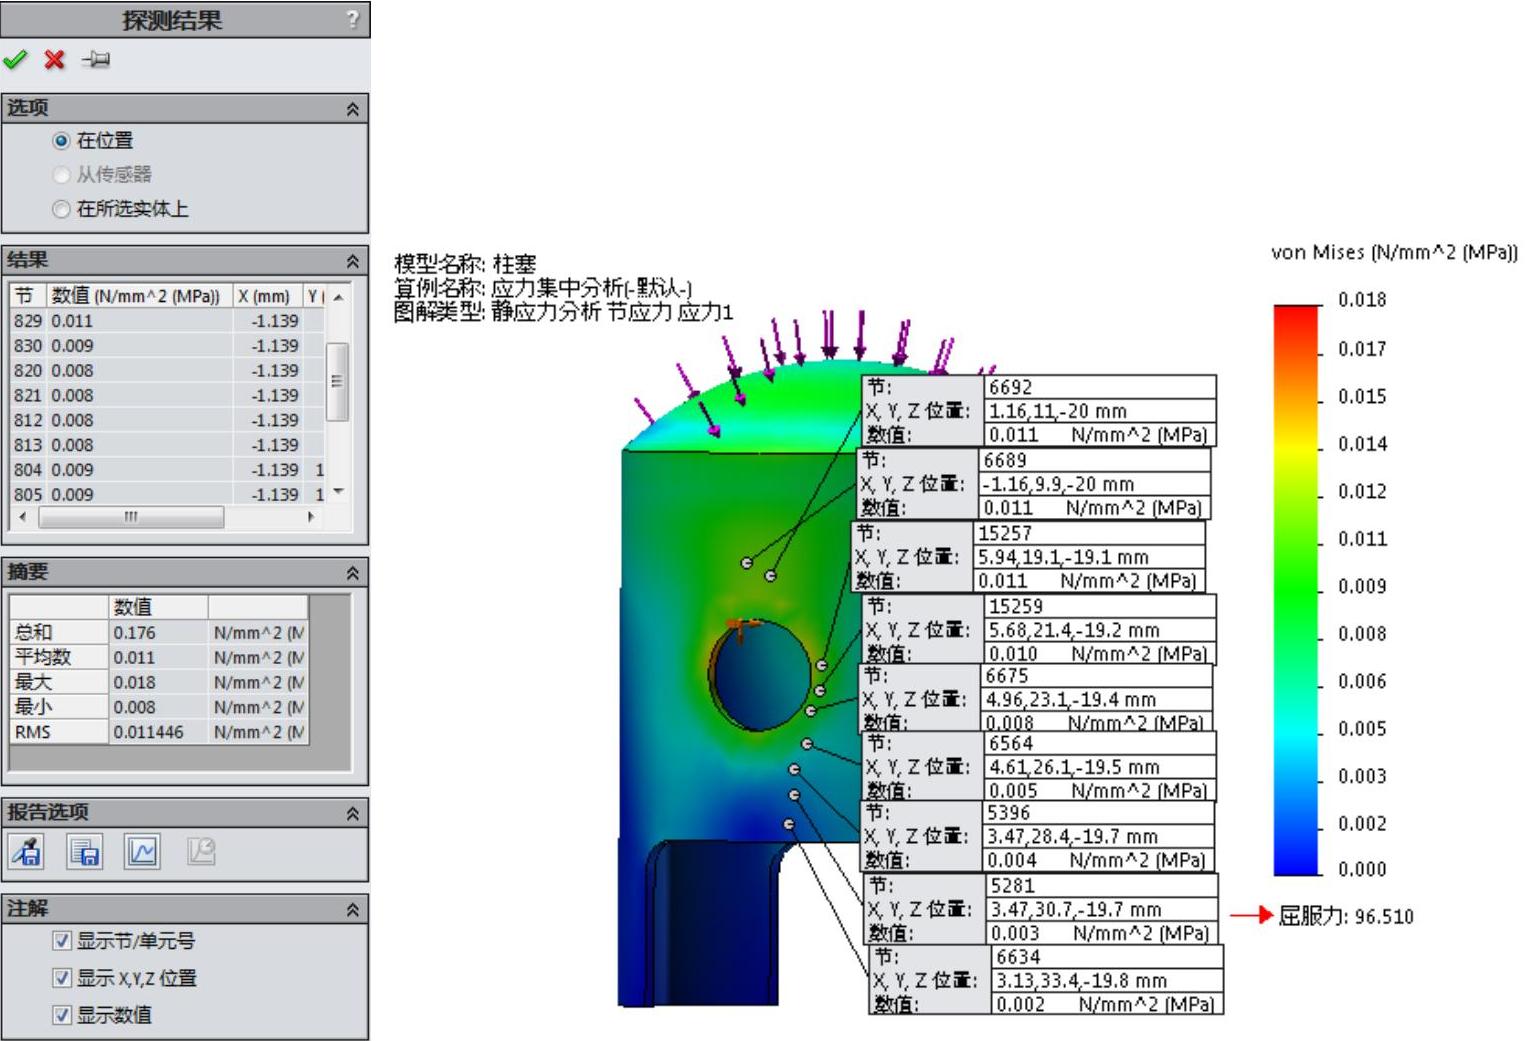
Task: Click the 节 column header in results table
Action: tap(28, 296)
